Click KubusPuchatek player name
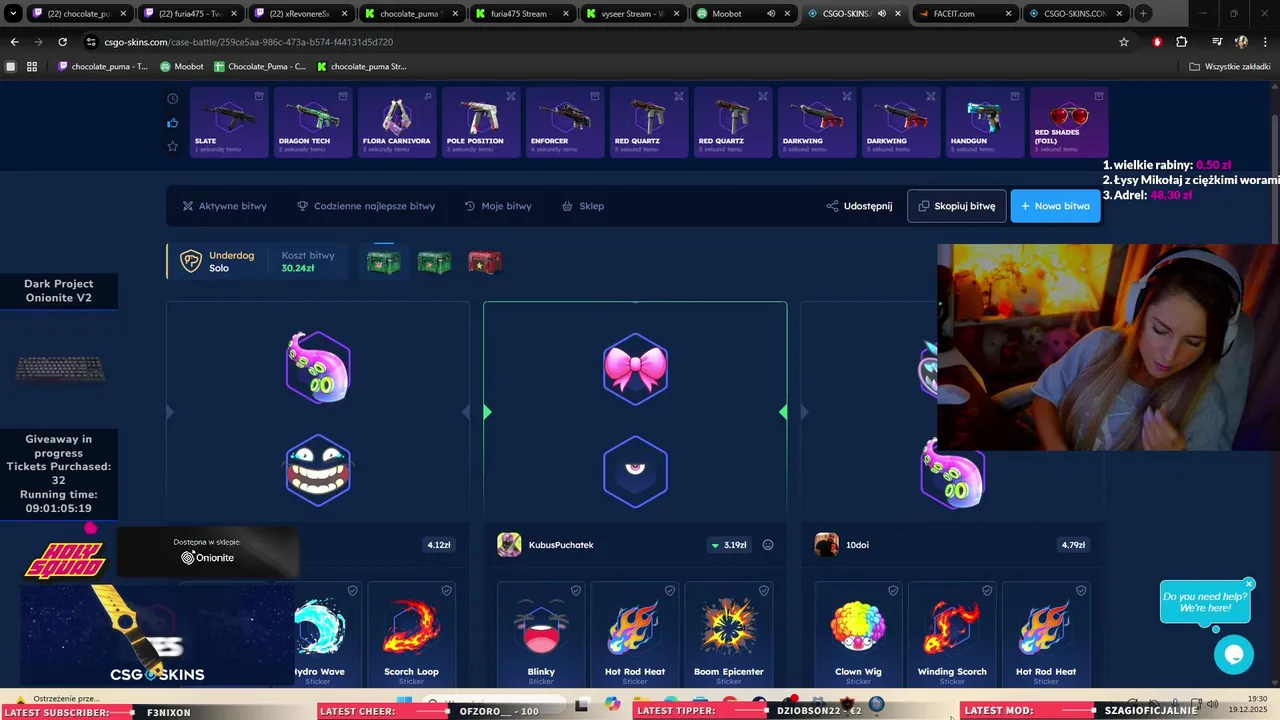1280x720 pixels. coord(561,545)
